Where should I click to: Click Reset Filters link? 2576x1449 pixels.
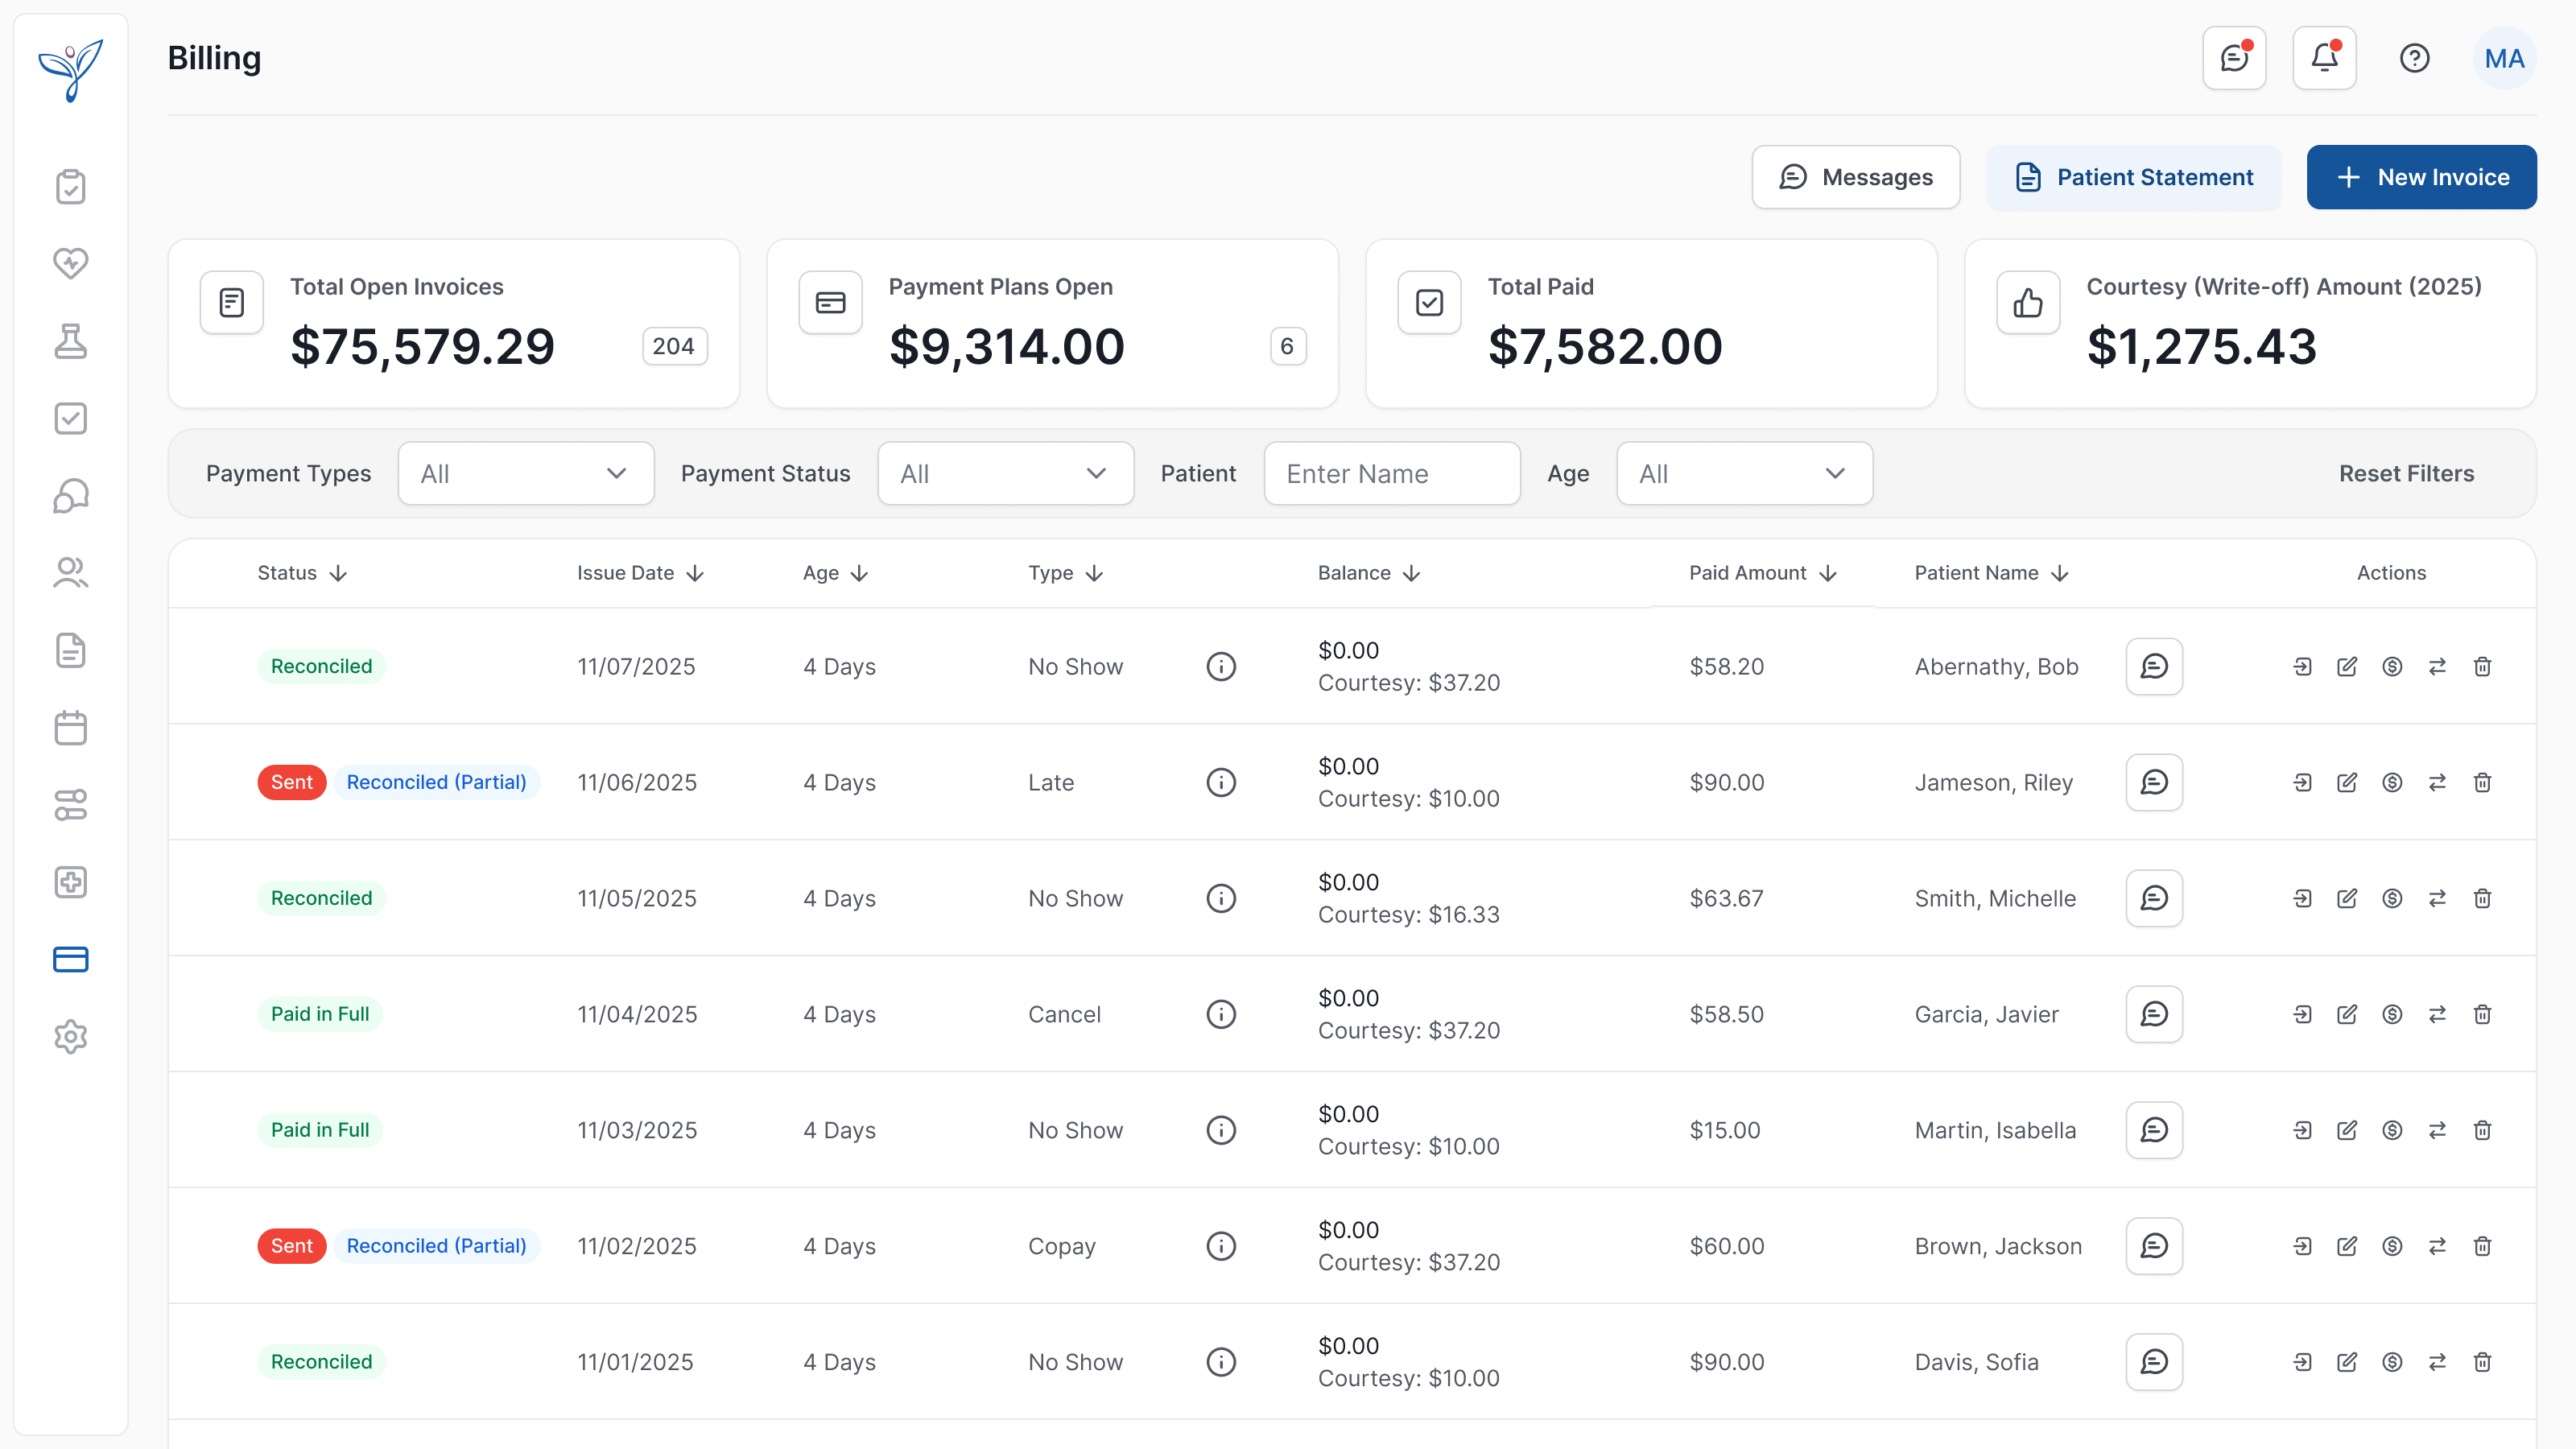tap(2406, 473)
